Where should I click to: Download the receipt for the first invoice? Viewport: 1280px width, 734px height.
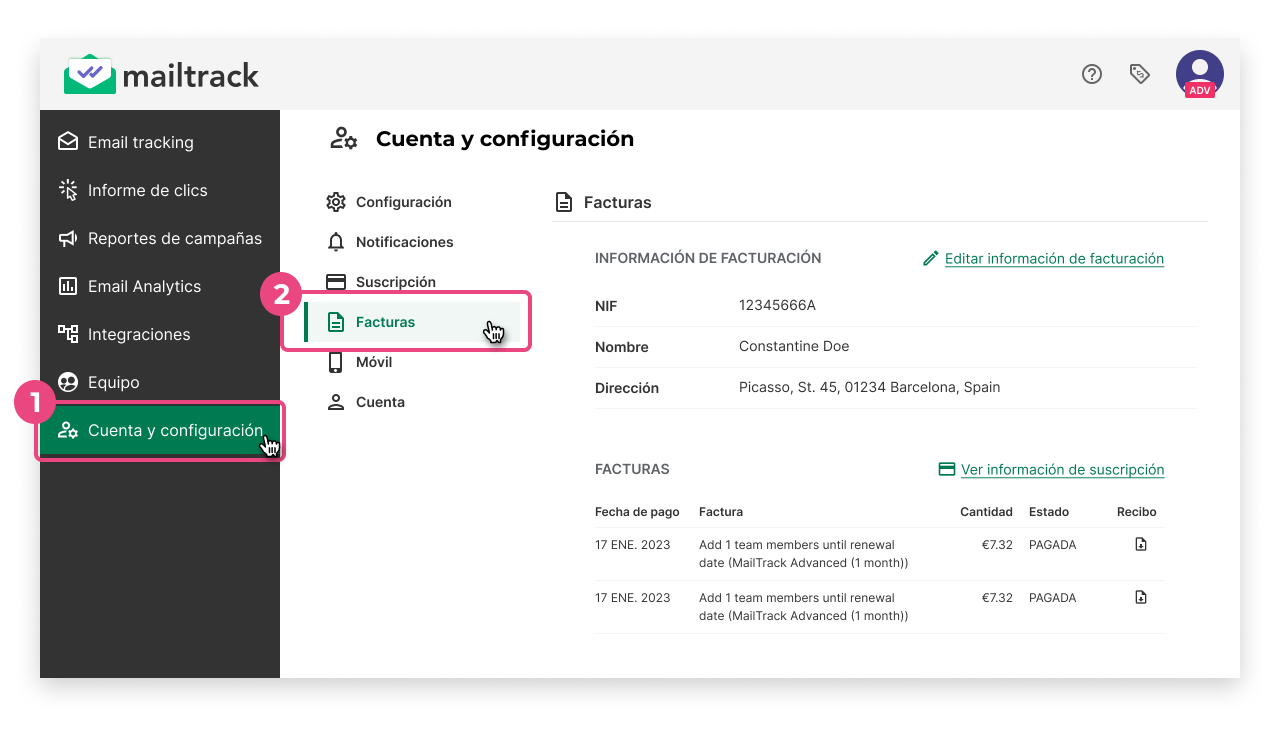tap(1140, 544)
